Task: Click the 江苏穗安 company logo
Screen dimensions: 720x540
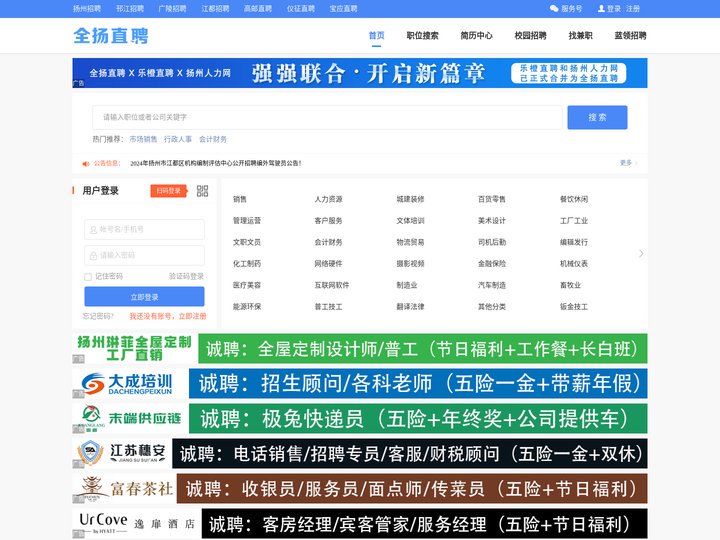Action: tap(122, 453)
